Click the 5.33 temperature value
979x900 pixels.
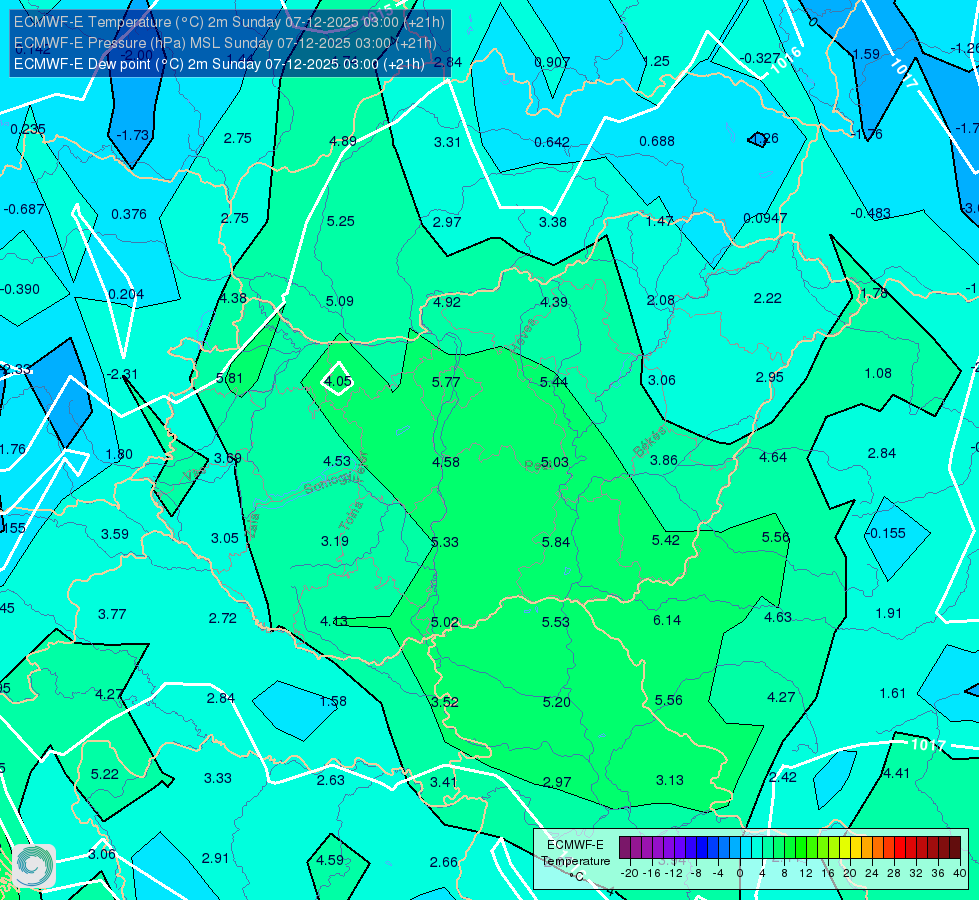[x=445, y=542]
